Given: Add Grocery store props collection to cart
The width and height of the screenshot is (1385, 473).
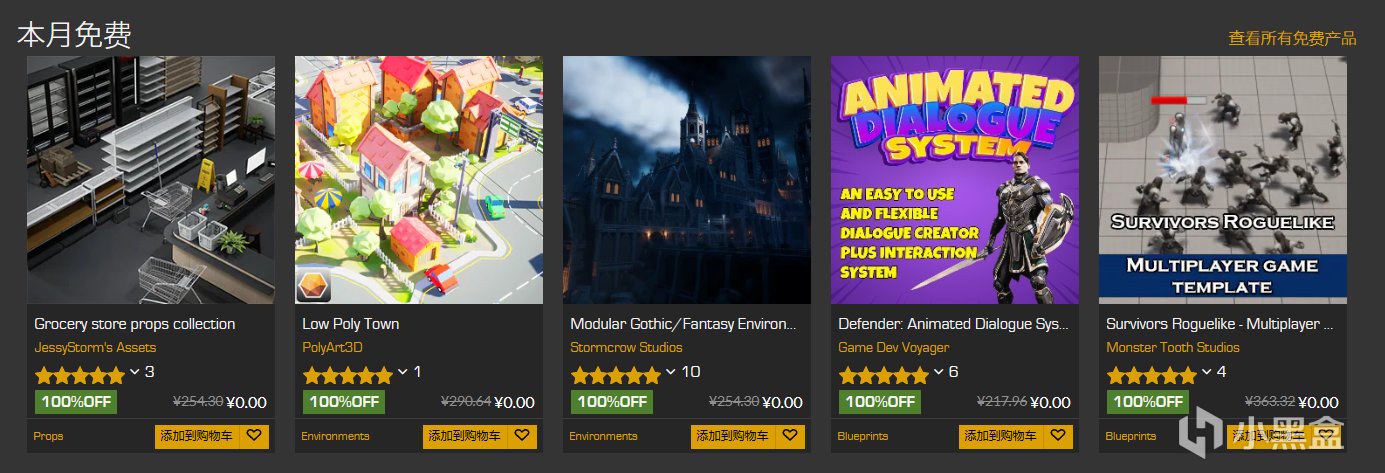Looking at the screenshot, I should click(197, 436).
